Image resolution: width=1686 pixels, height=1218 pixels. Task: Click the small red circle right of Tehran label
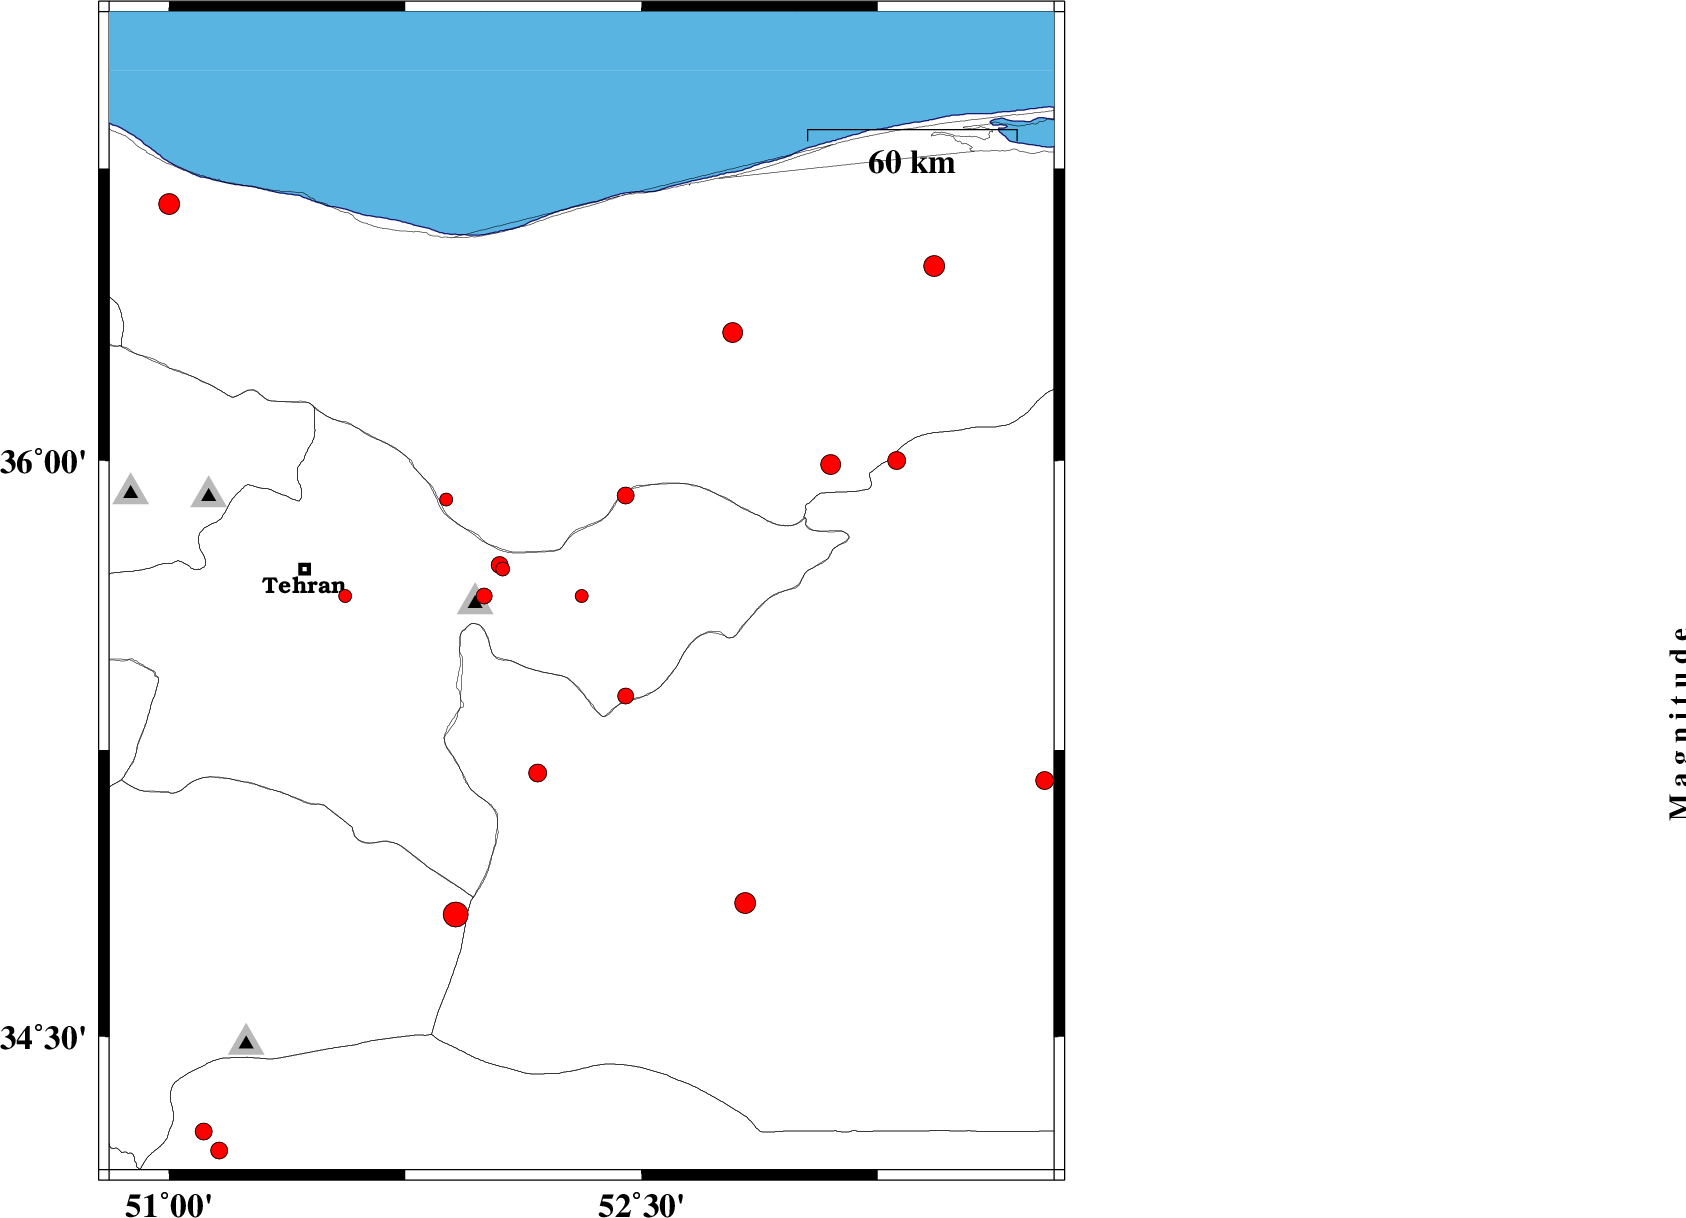pos(345,596)
